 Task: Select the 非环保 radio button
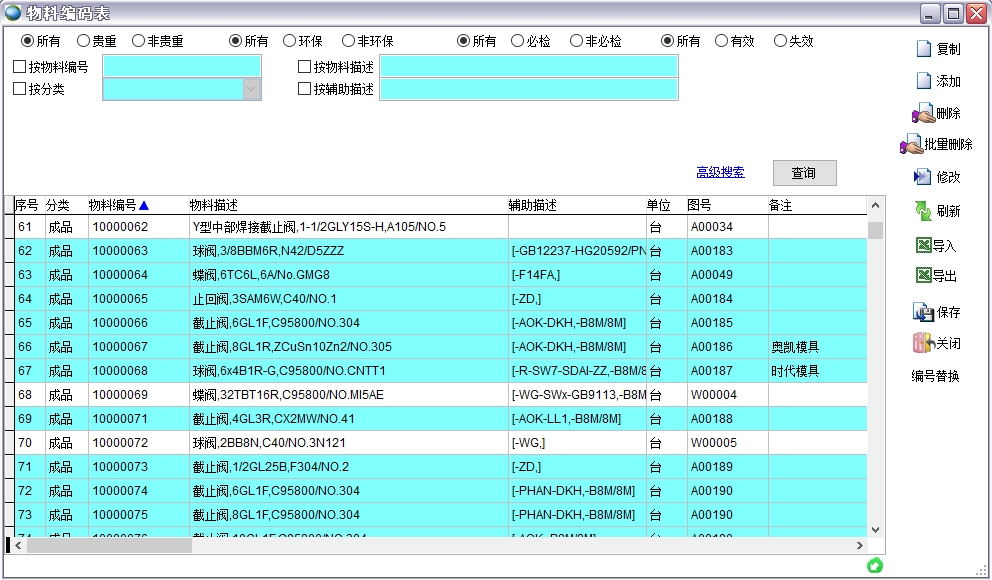click(x=348, y=41)
